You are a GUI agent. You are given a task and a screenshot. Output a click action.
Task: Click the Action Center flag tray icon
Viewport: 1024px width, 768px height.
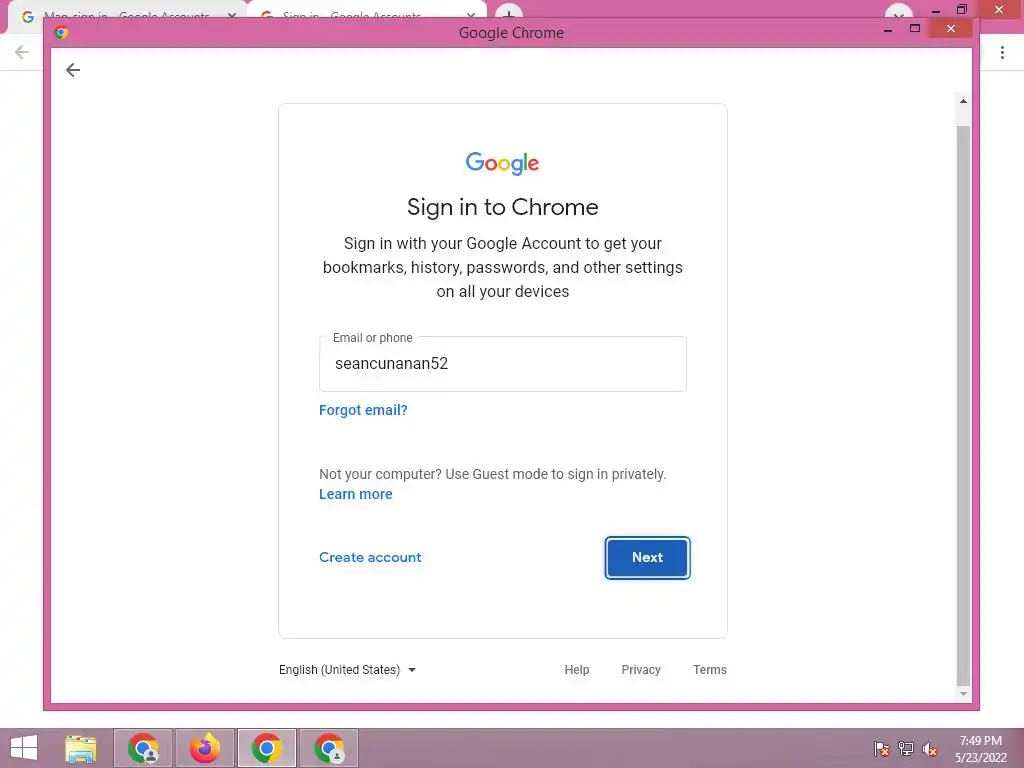tap(882, 749)
